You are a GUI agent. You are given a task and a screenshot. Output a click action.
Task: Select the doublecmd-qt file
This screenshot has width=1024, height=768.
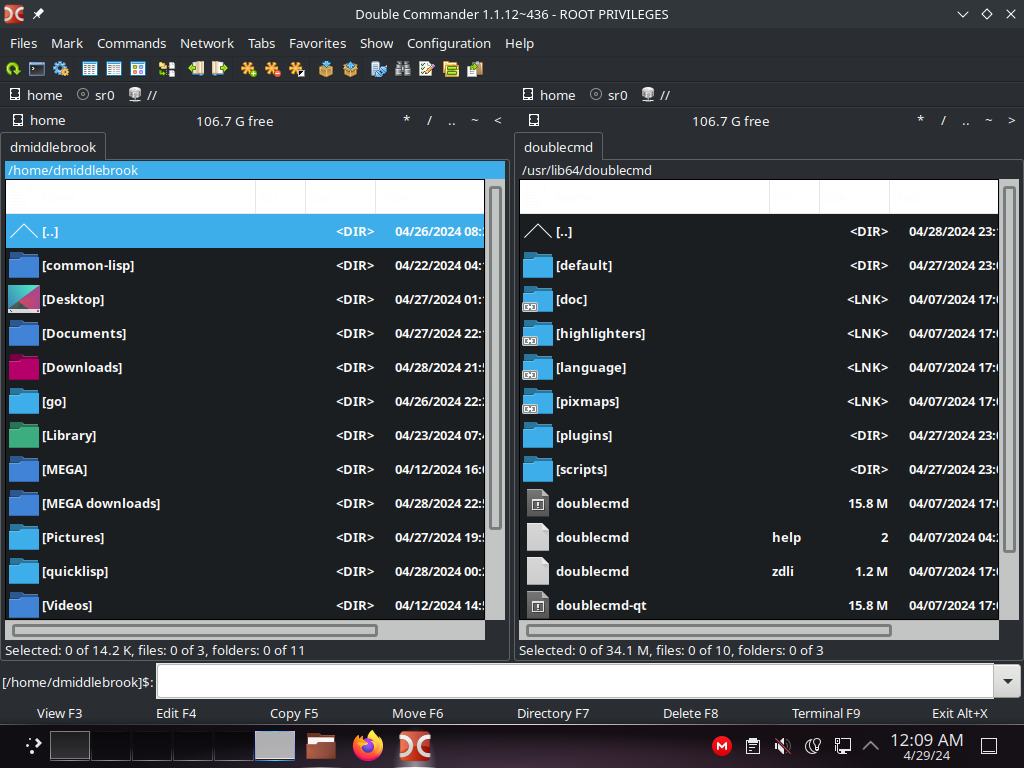point(759,605)
